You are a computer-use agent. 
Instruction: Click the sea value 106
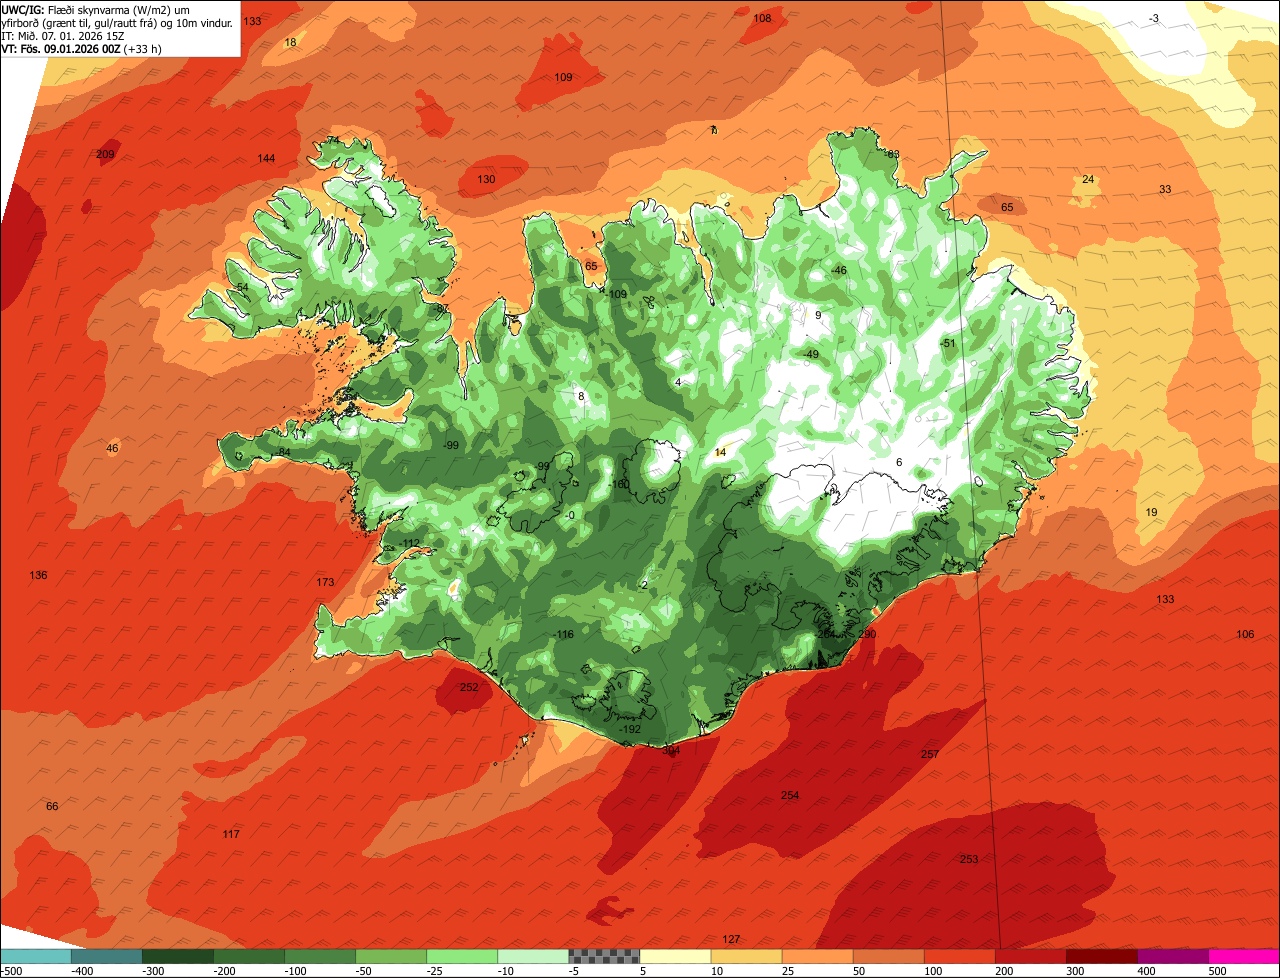point(1245,634)
